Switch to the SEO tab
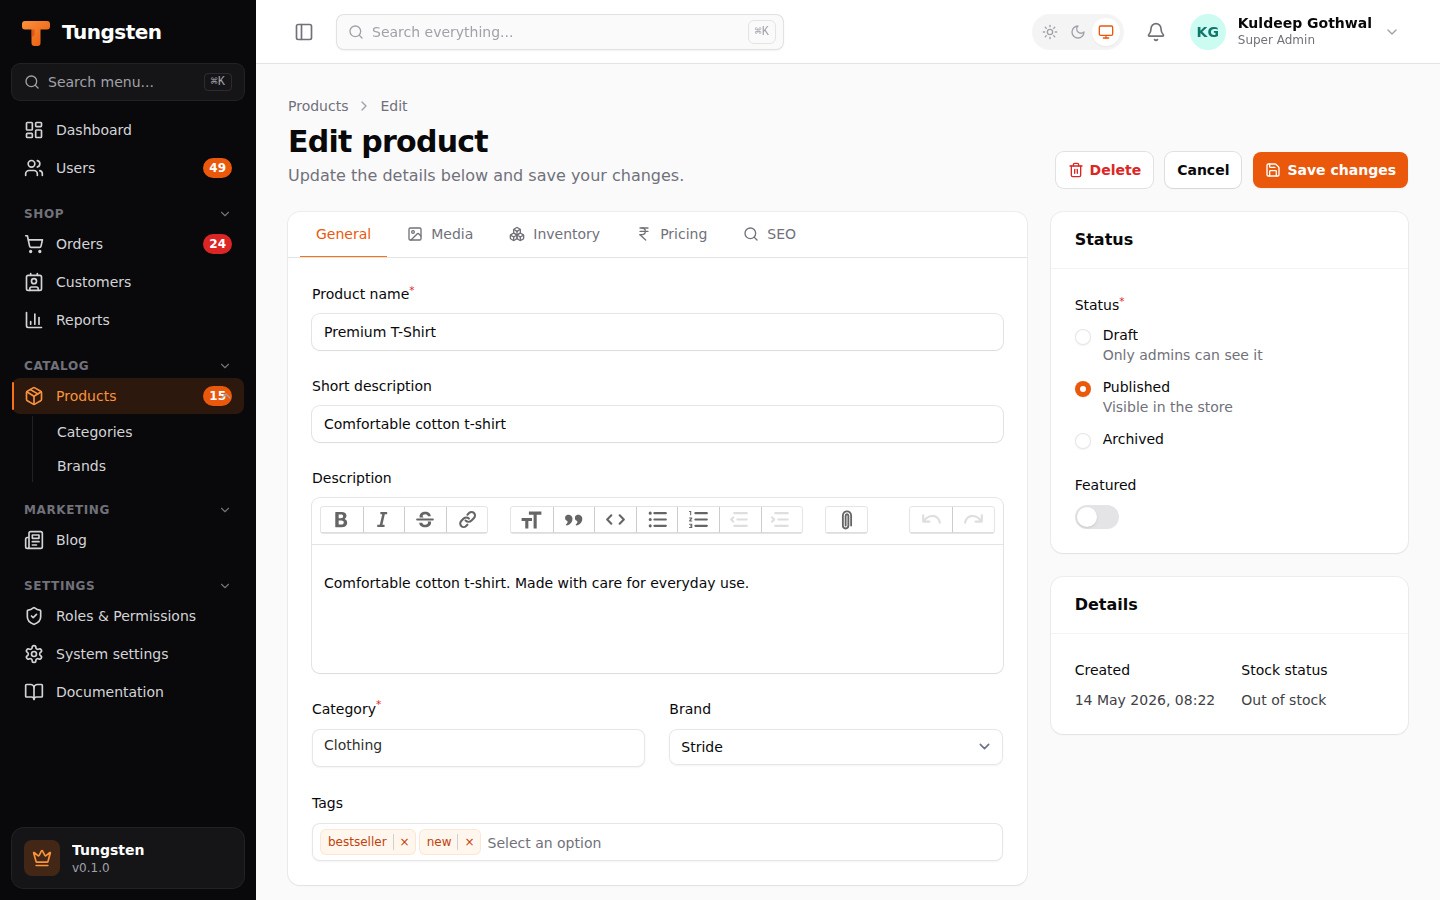 click(x=769, y=234)
